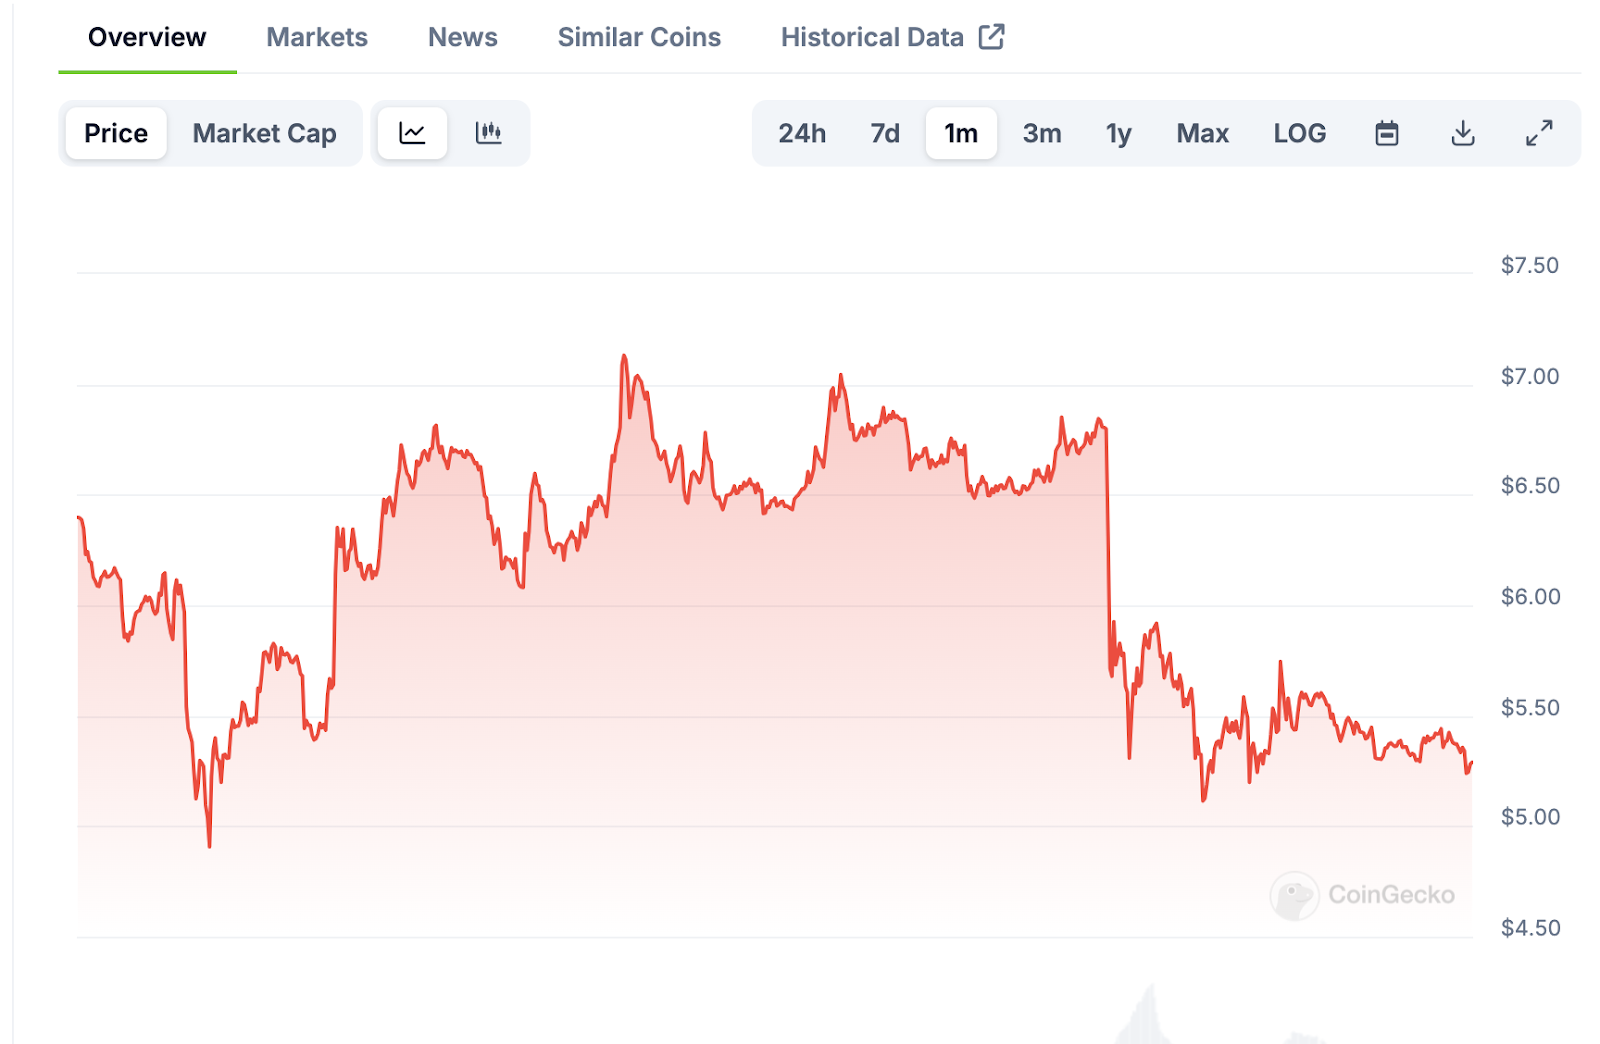
Task: Select the Price toggle
Action: (116, 133)
